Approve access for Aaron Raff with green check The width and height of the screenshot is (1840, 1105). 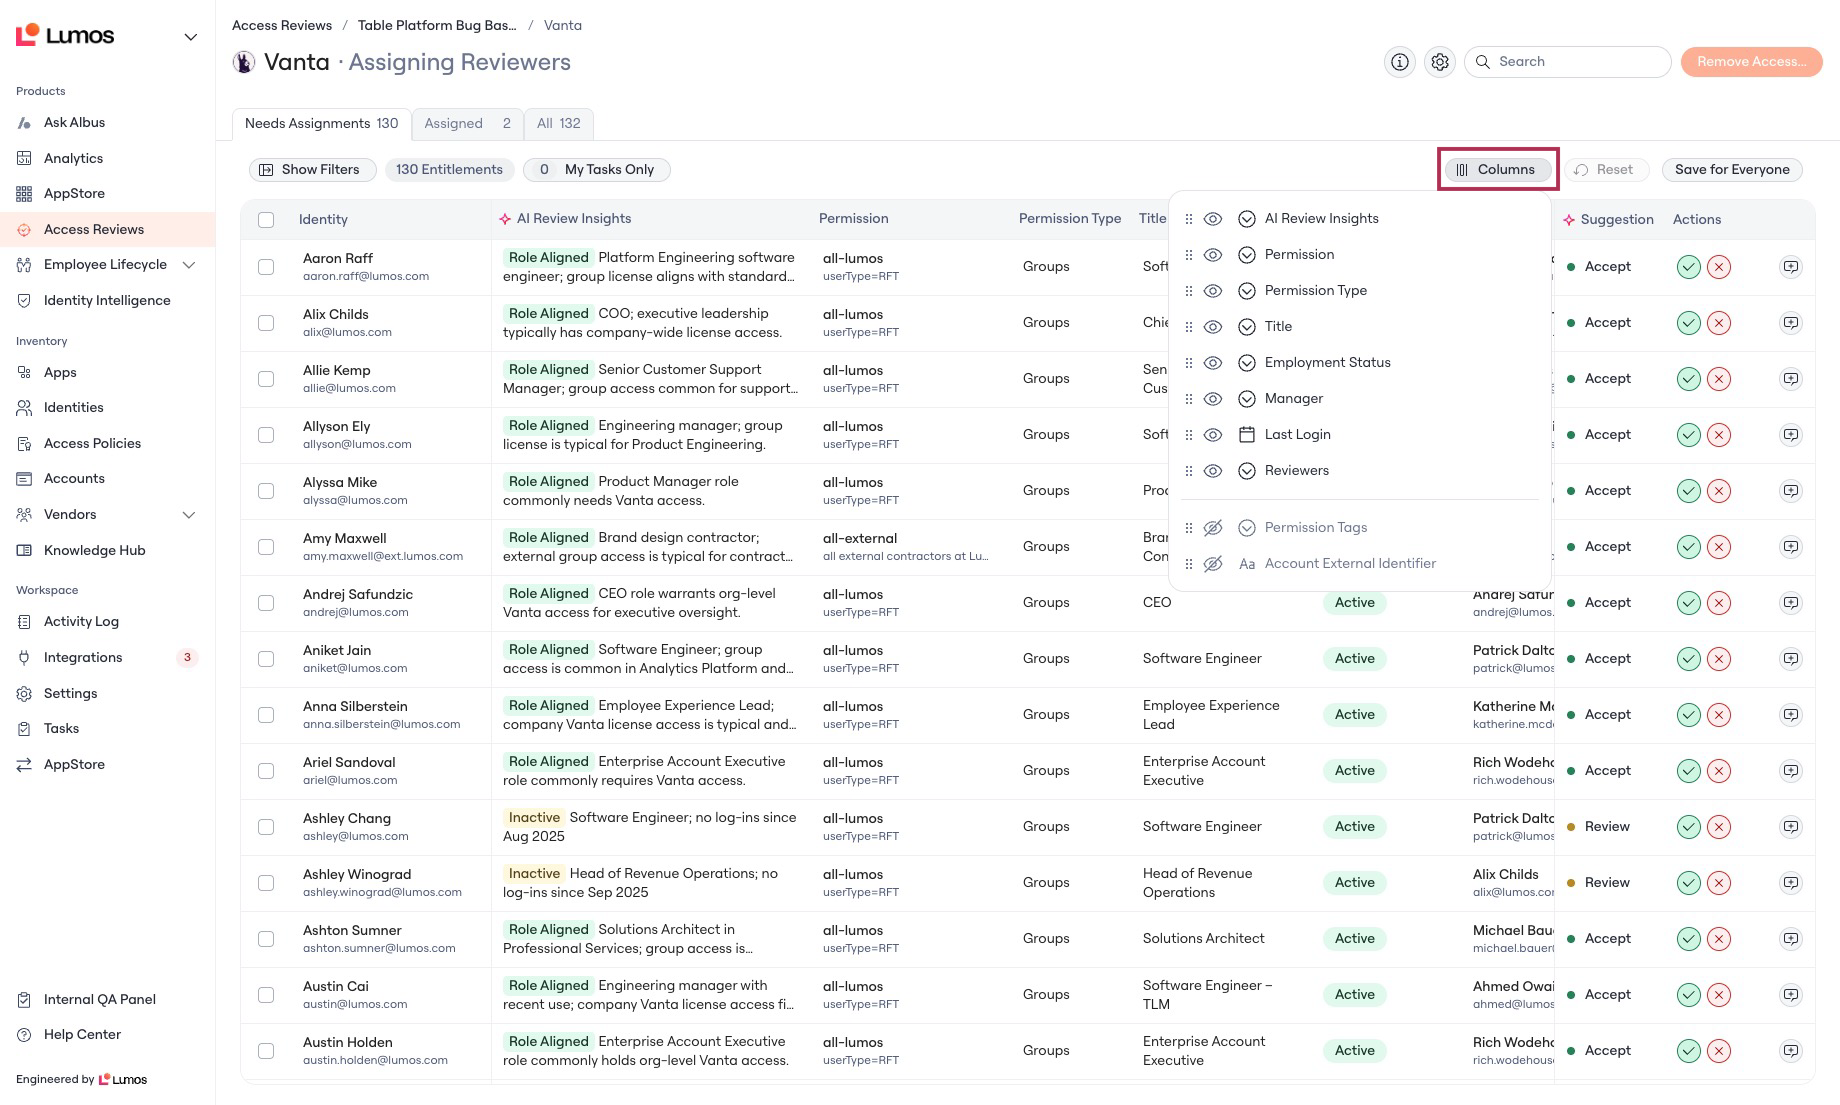pos(1688,267)
